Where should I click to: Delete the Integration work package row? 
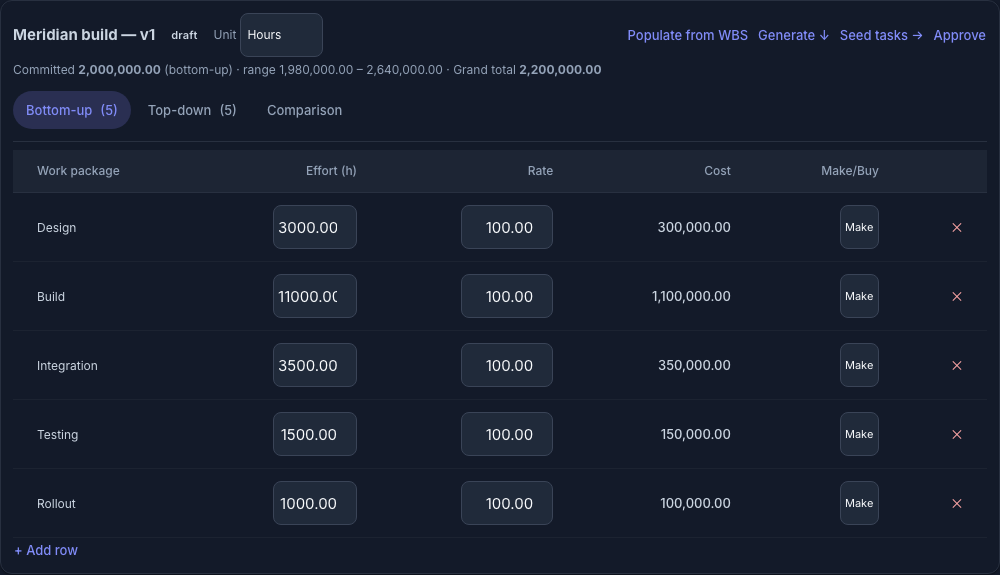coord(957,365)
